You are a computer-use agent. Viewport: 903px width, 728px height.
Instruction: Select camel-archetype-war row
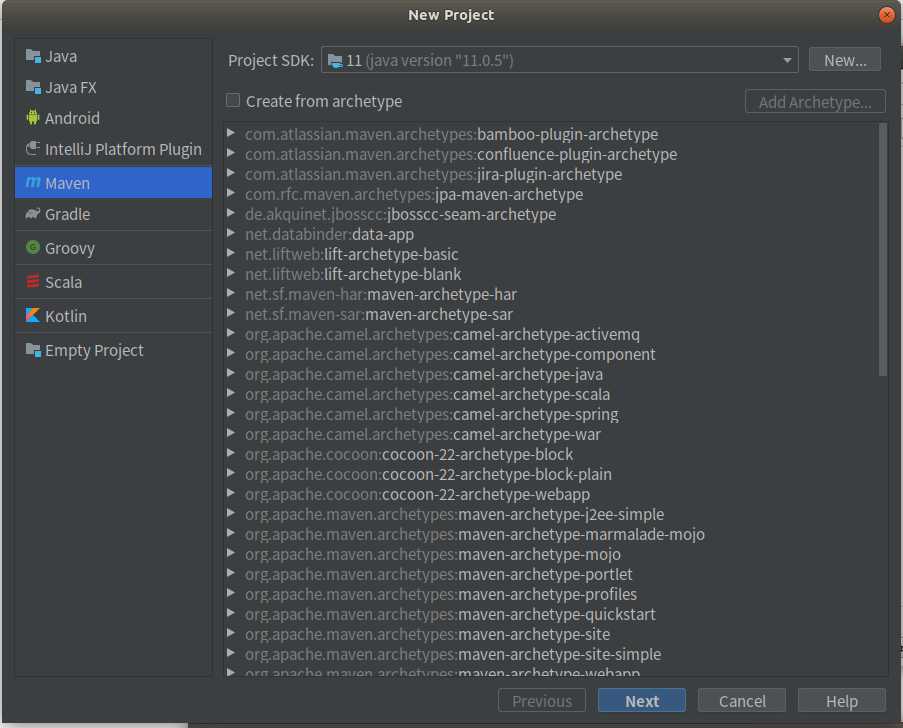(552, 434)
